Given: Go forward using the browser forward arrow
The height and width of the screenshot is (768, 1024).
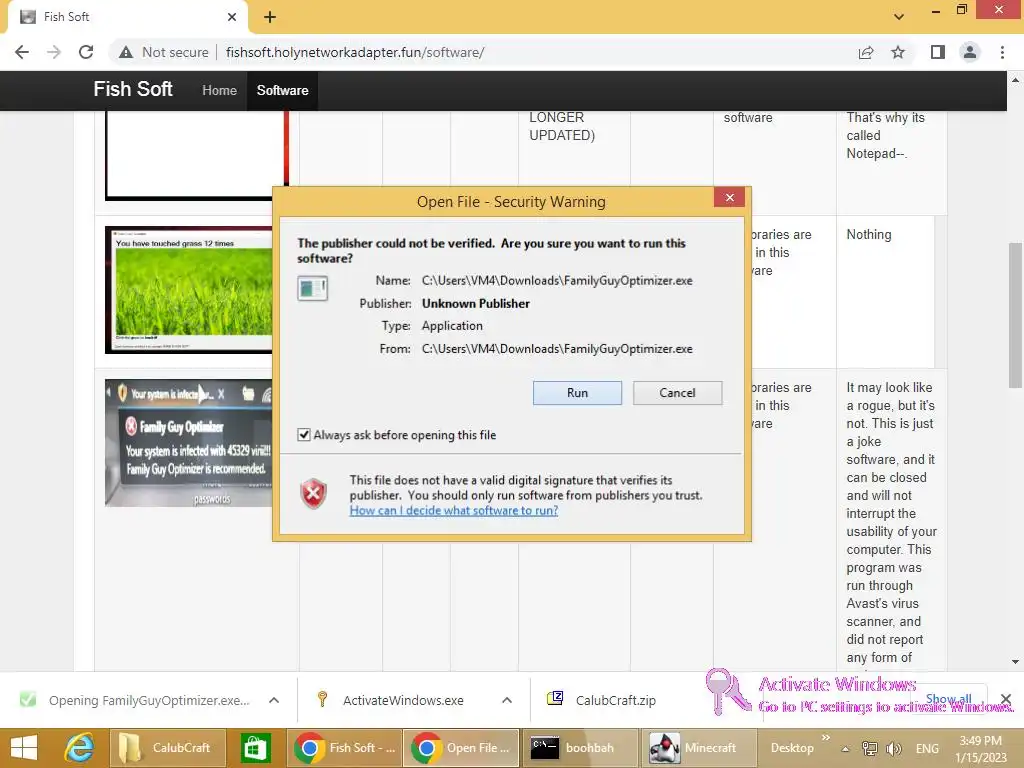Looking at the screenshot, I should [x=54, y=52].
